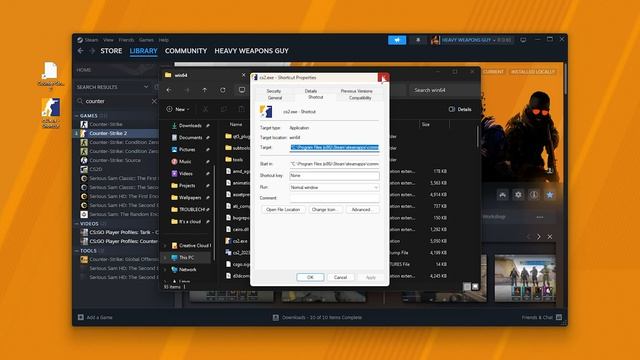The height and width of the screenshot is (360, 640).
Task: Close the win64 Explorer tab
Action: (244, 75)
